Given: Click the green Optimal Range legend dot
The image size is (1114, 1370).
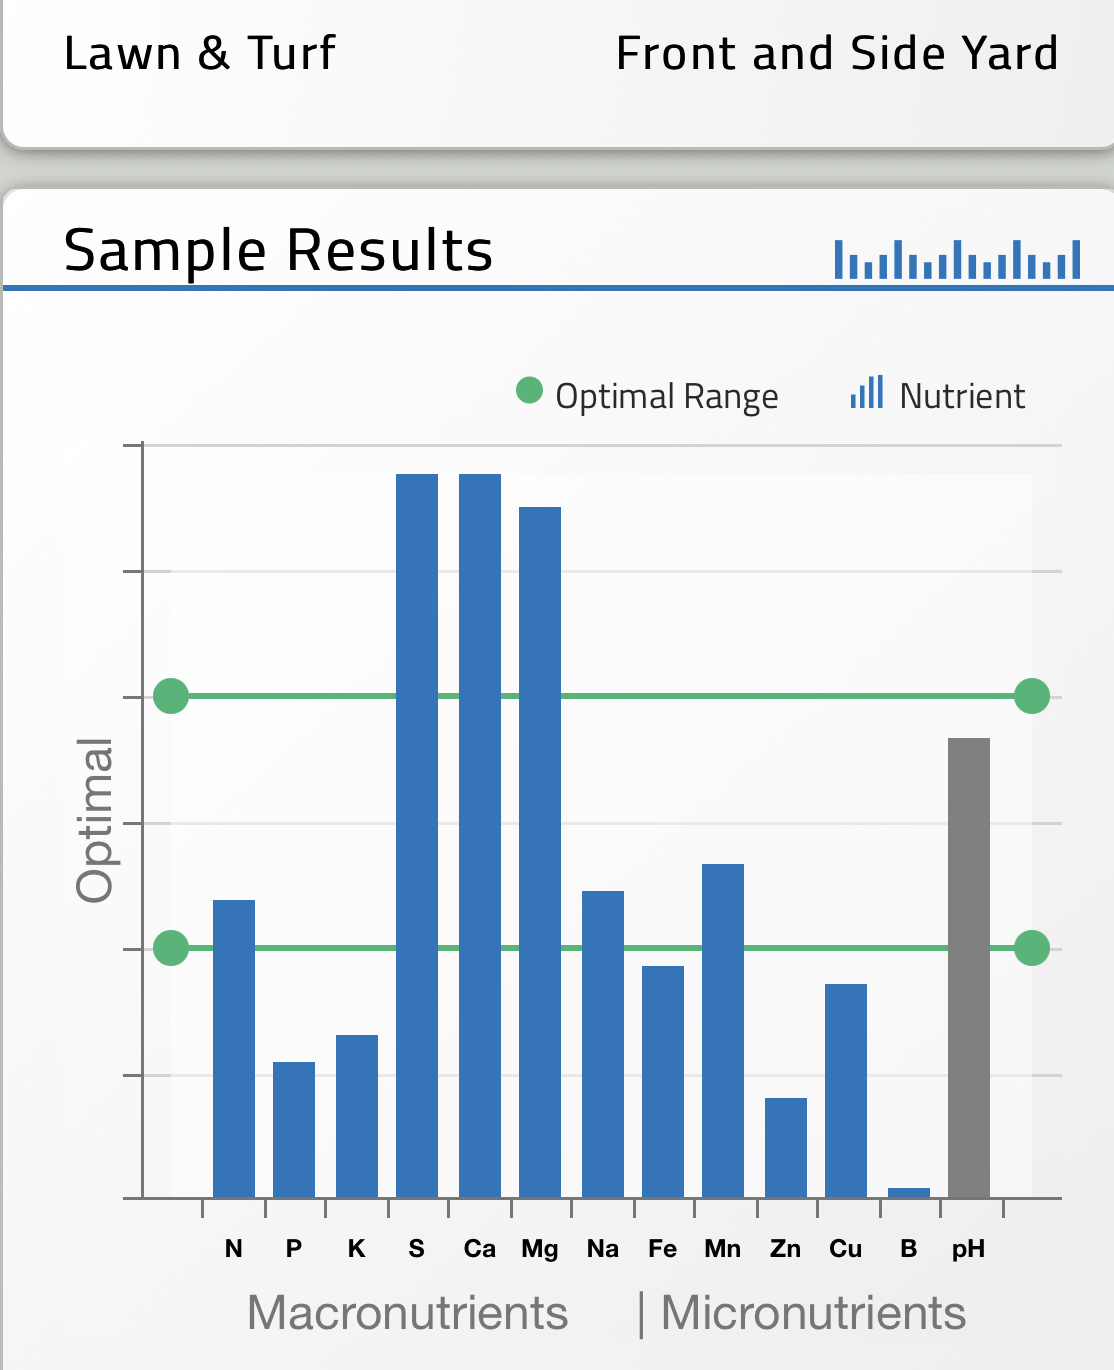Looking at the screenshot, I should 529,390.
